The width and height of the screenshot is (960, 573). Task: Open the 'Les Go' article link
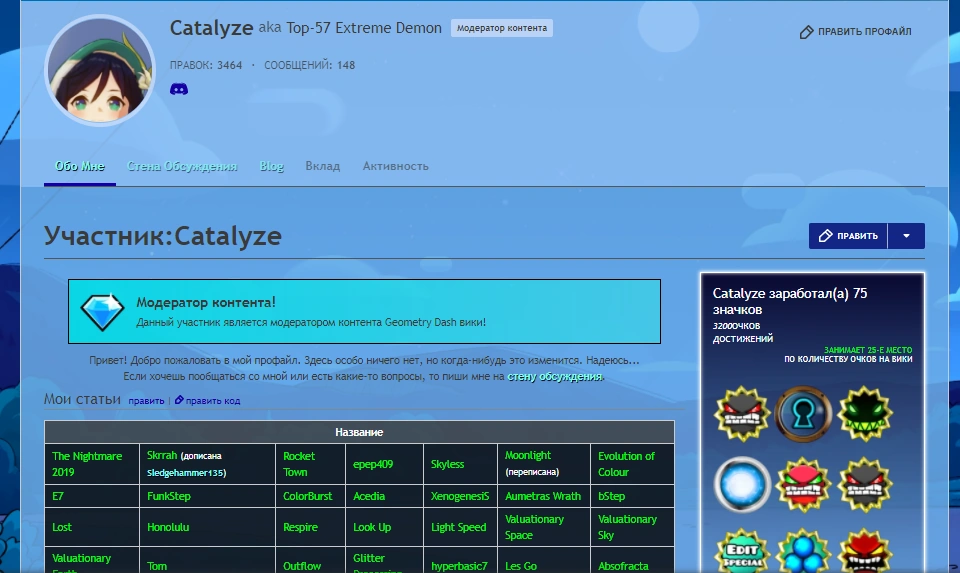point(520,566)
